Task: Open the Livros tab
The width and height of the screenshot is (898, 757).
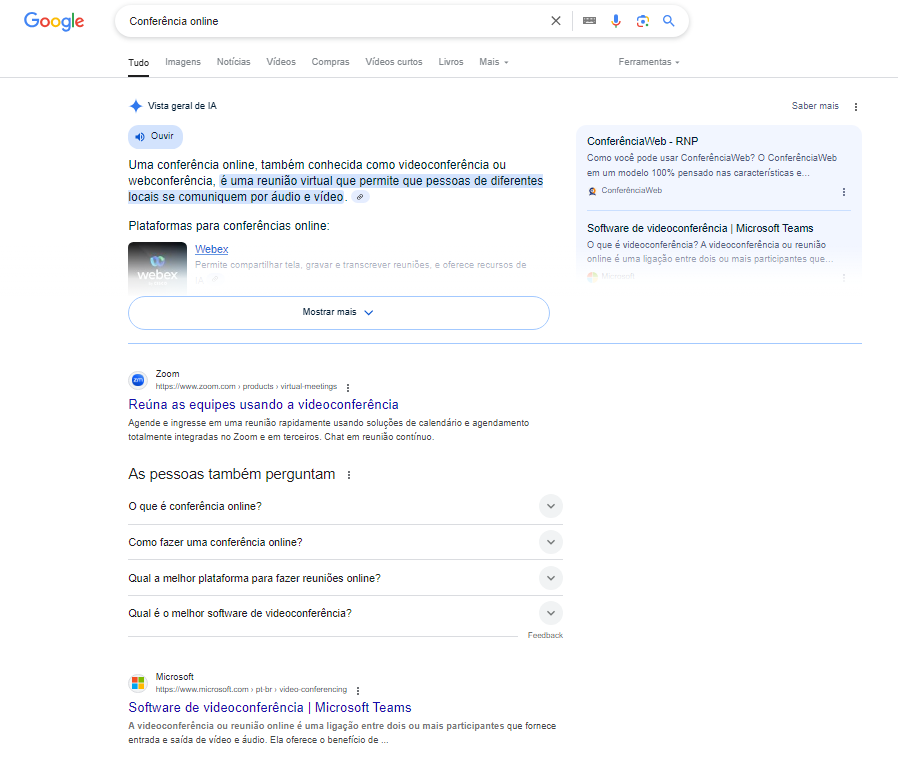Action: pyautogui.click(x=451, y=62)
